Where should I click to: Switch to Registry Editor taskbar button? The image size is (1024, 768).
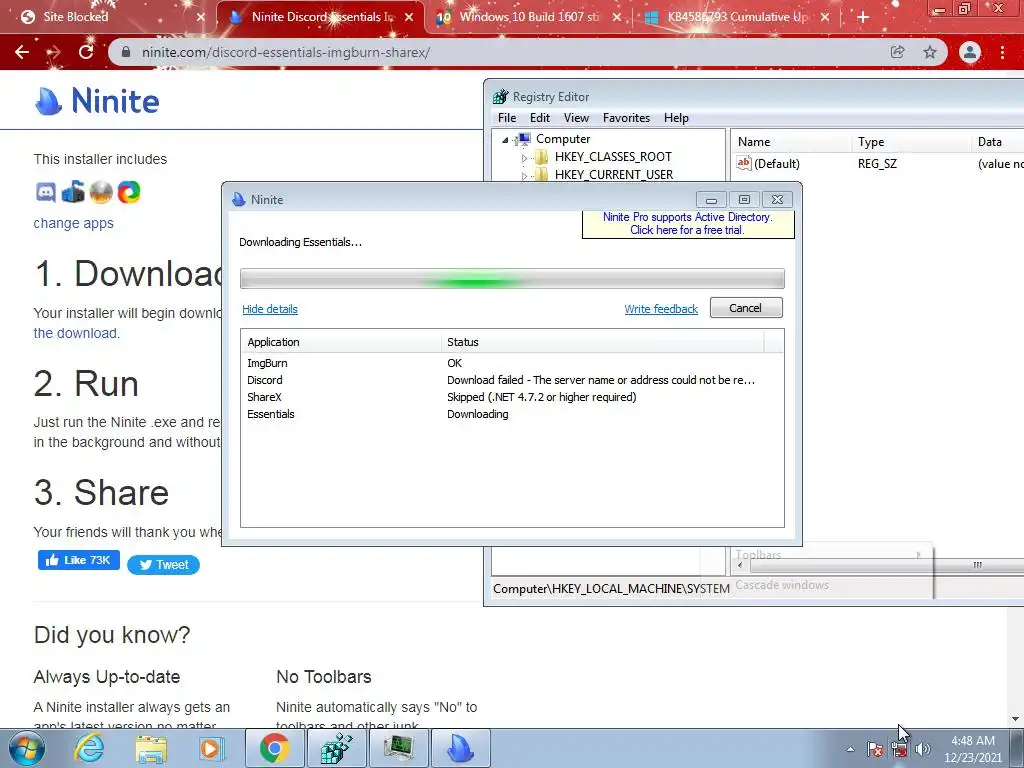(x=336, y=748)
